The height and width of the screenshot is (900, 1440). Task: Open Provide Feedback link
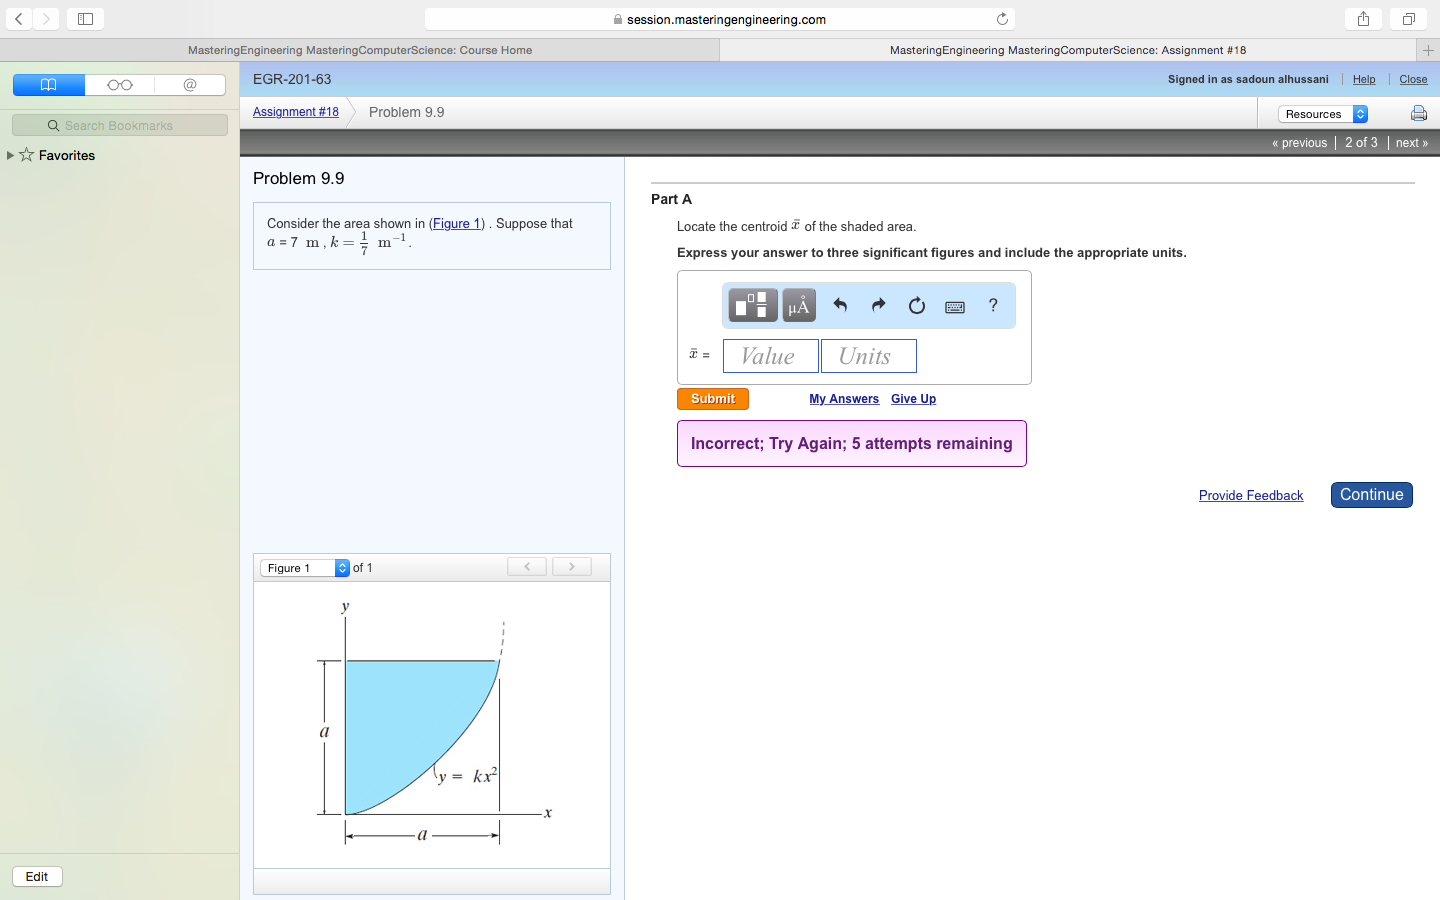1251,496
